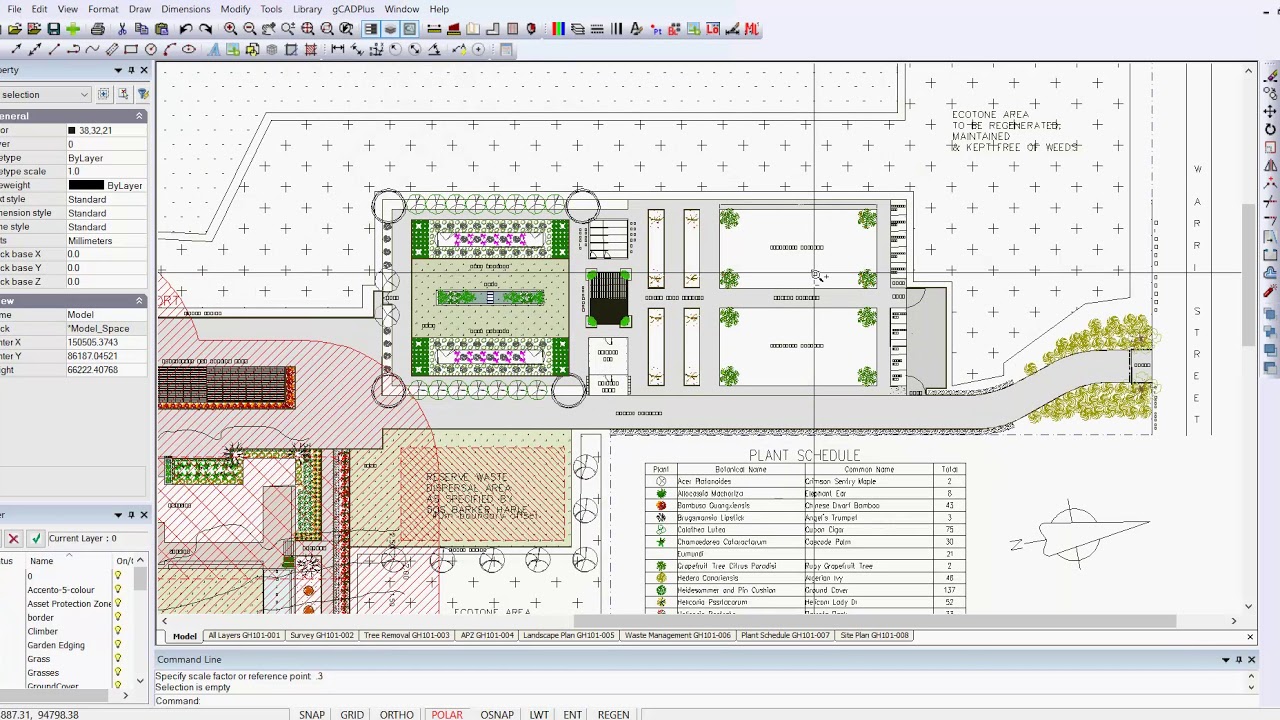Open the Dimensions menu
The height and width of the screenshot is (720, 1280).
click(185, 9)
